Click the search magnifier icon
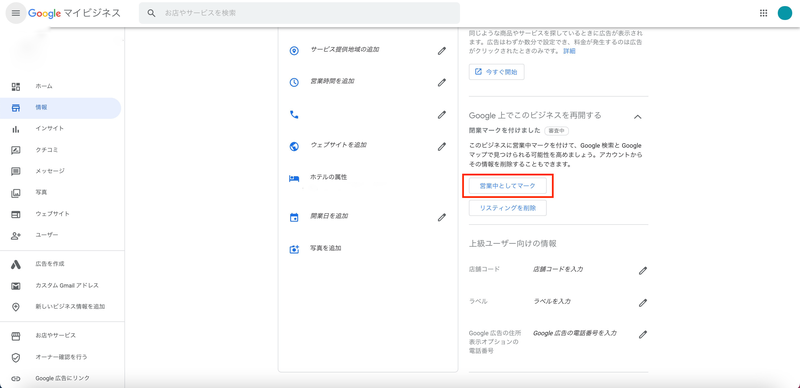Image resolution: width=800 pixels, height=388 pixels. (152, 13)
